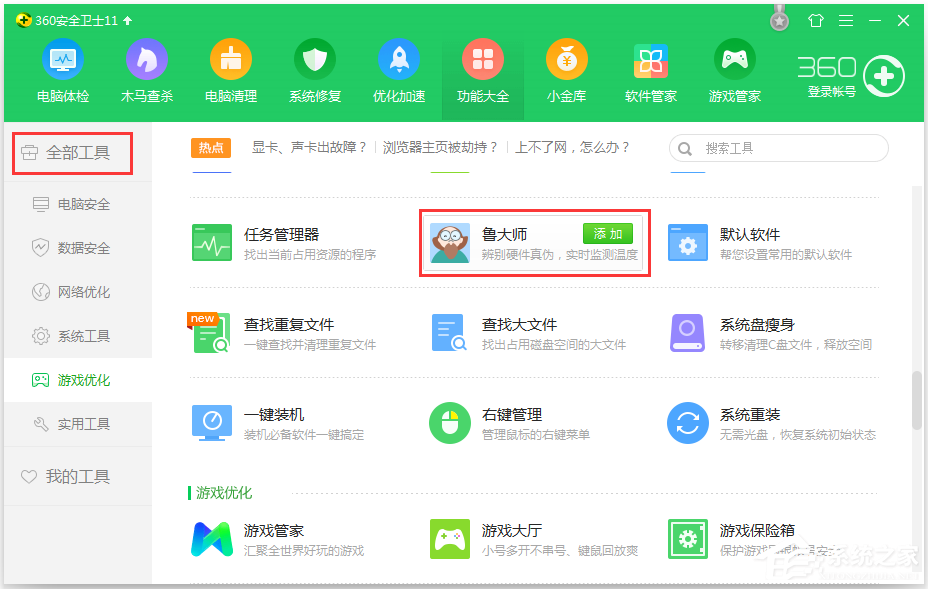Run 电脑体检 full system checkup

pos(62,70)
